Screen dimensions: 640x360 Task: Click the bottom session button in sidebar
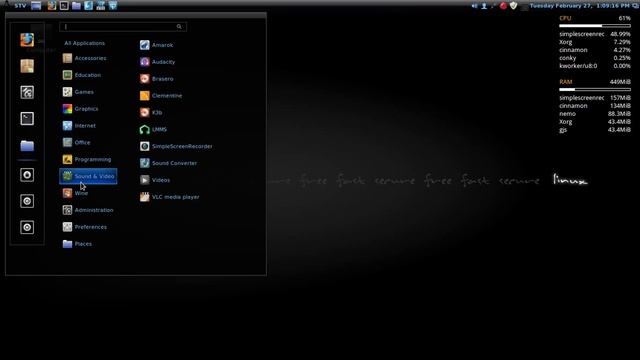point(27,227)
